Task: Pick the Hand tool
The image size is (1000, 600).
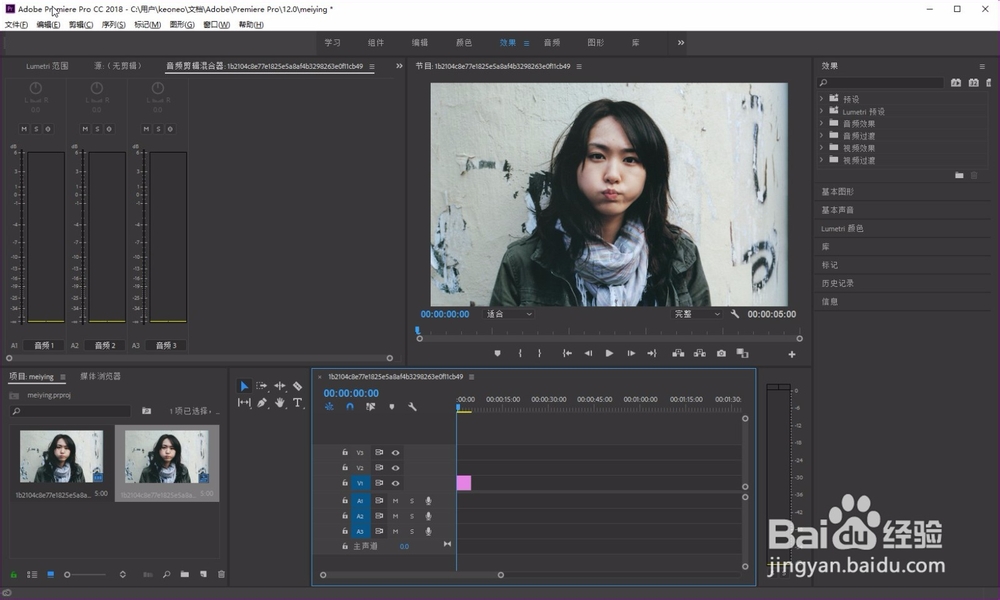Action: point(280,403)
